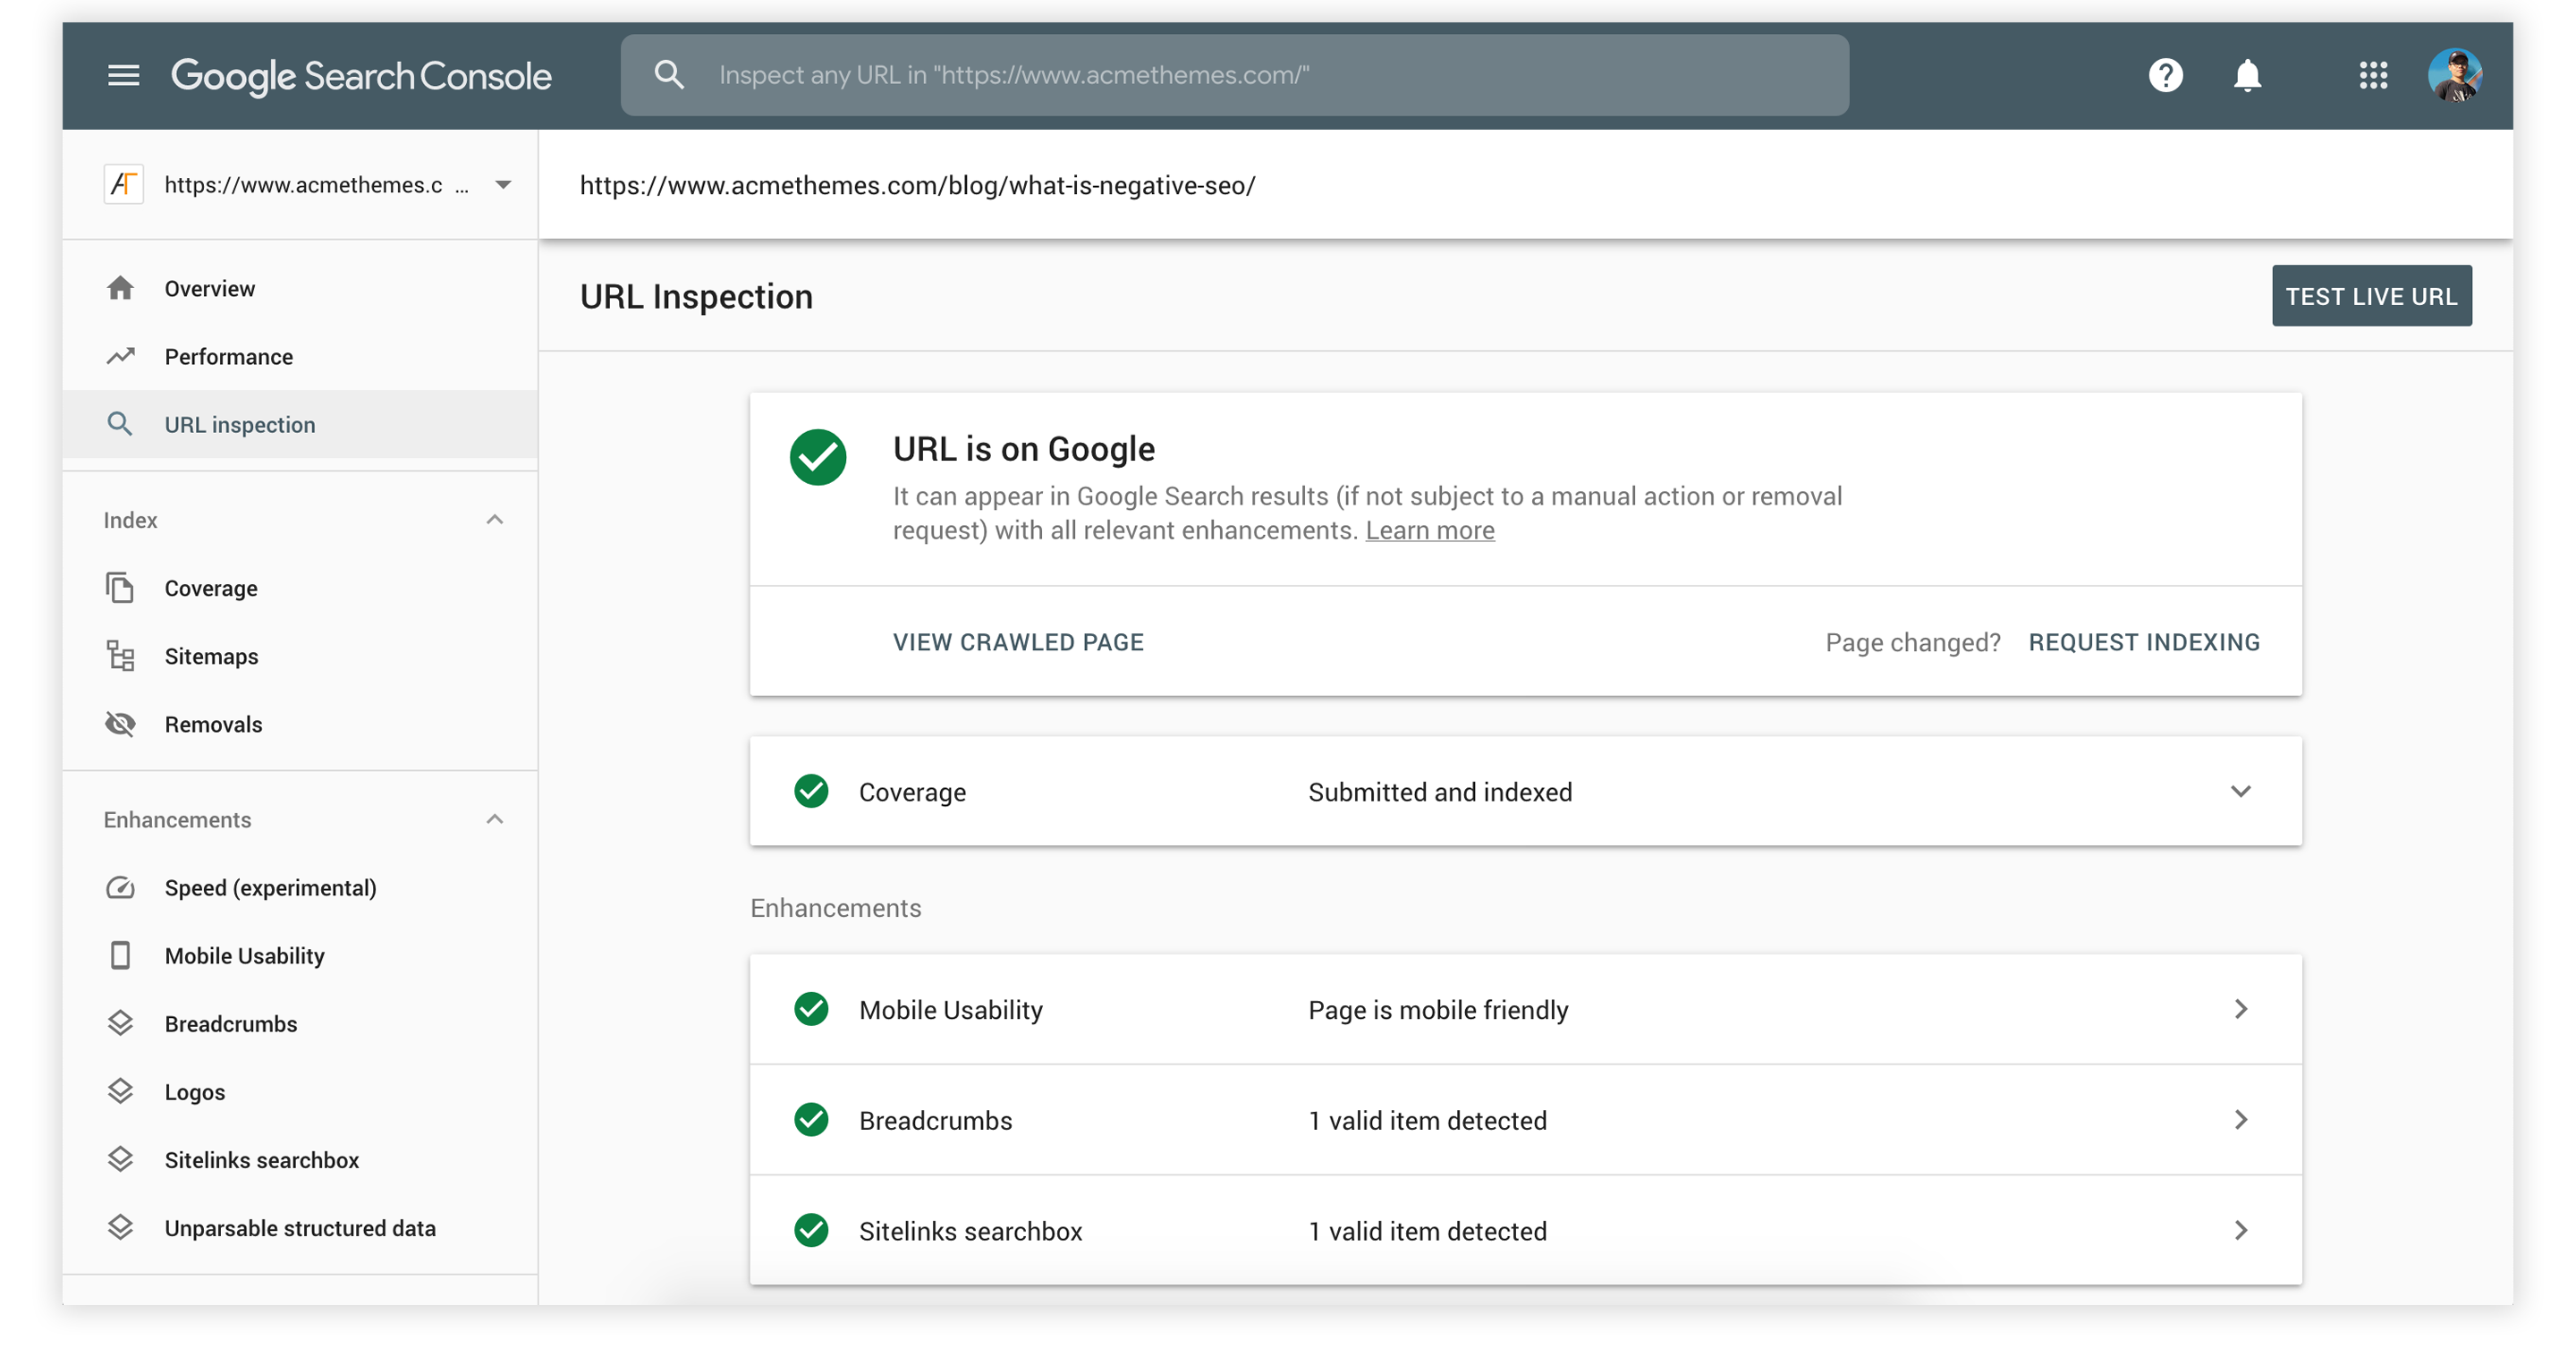Click REQUEST INDEXING link

(x=2143, y=642)
